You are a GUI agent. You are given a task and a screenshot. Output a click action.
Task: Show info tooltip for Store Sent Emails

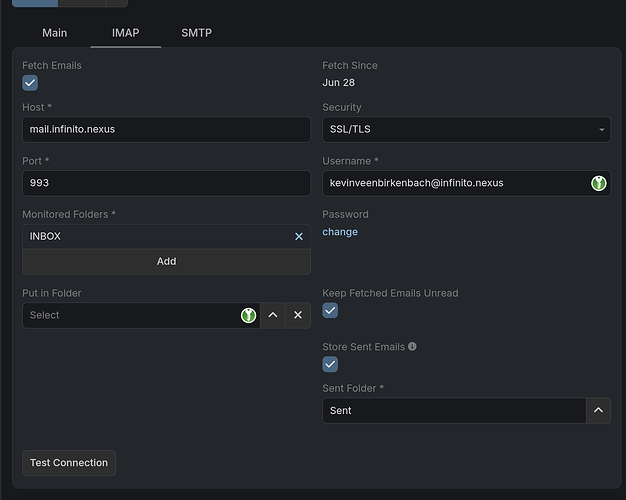[412, 347]
